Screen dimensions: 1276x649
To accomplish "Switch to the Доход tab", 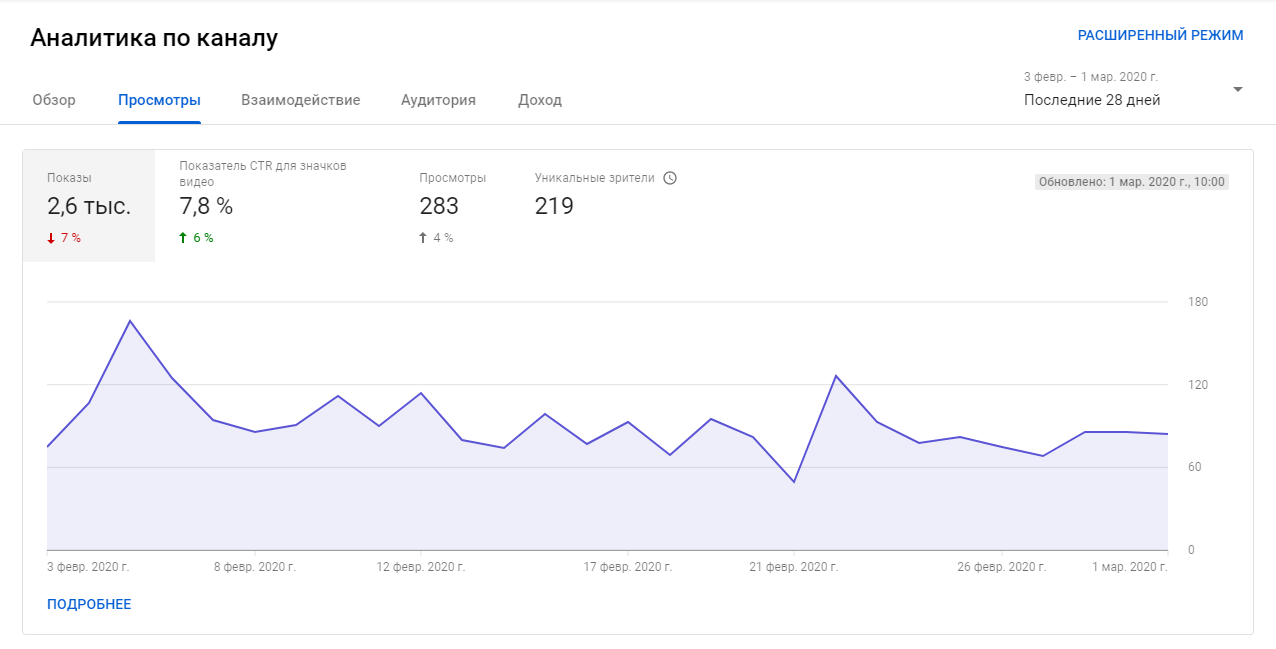I will click(540, 100).
